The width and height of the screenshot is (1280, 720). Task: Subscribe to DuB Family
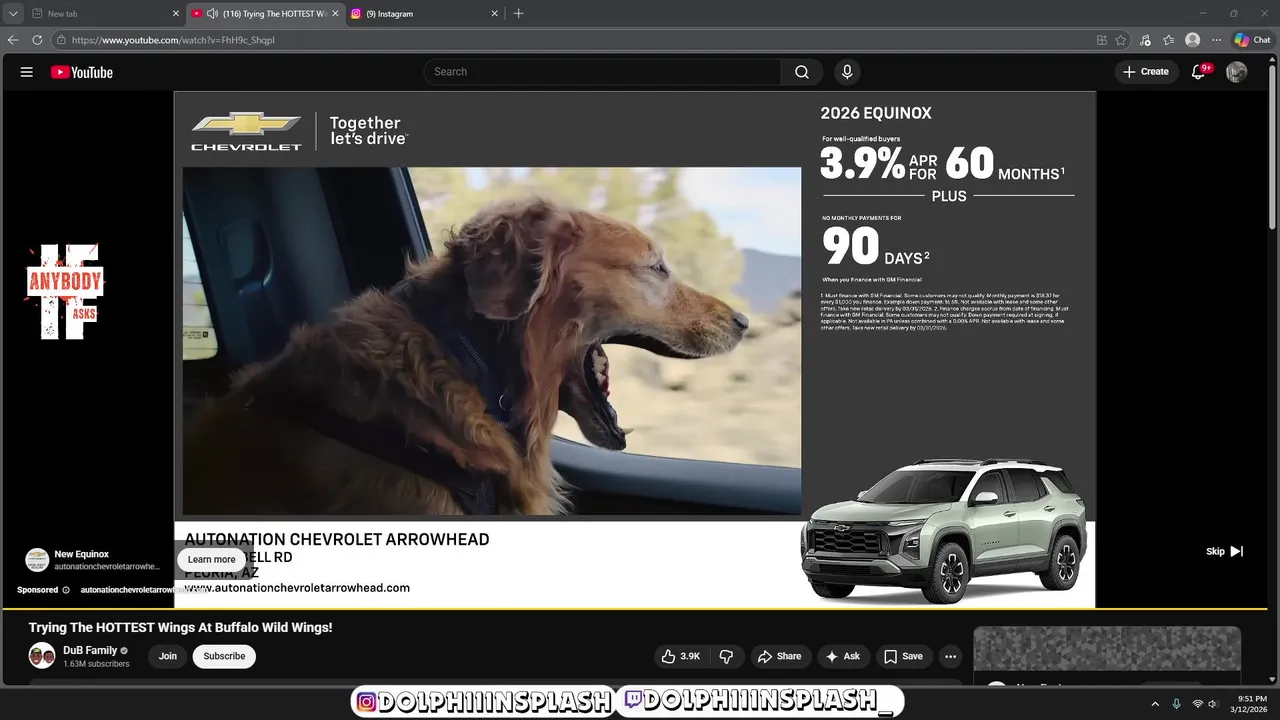(224, 656)
